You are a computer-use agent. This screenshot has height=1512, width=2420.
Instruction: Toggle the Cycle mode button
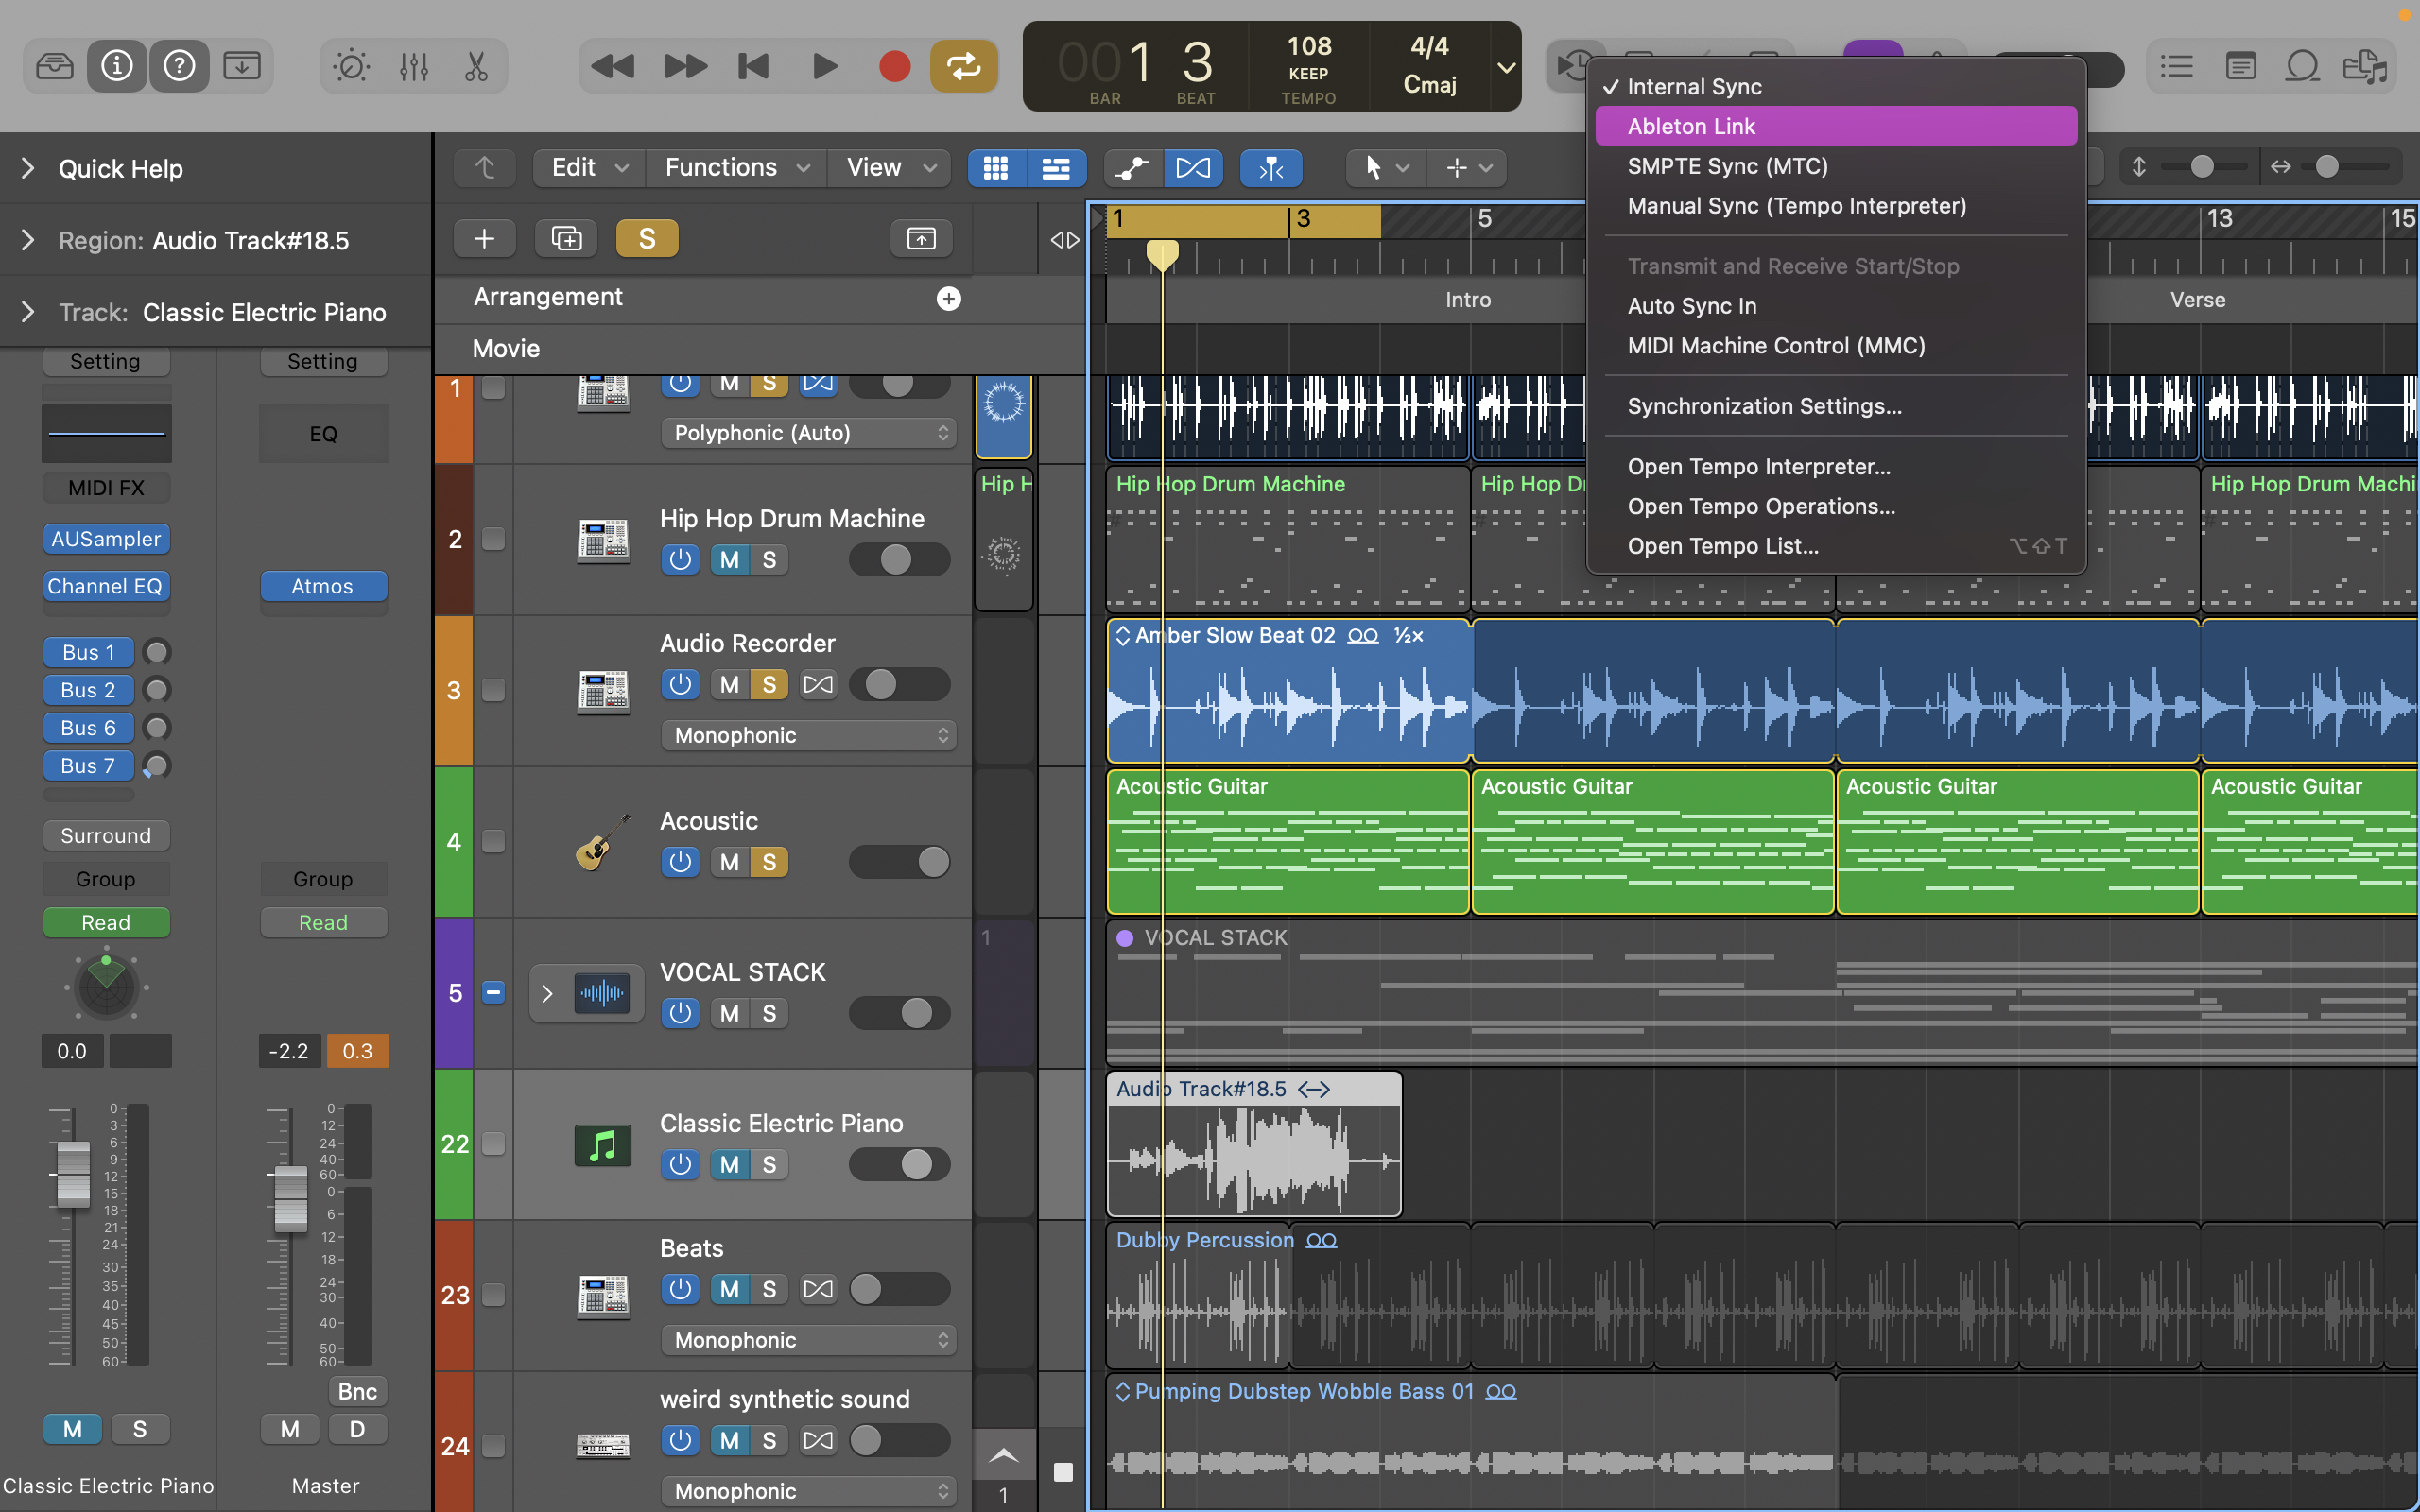pyautogui.click(x=964, y=66)
